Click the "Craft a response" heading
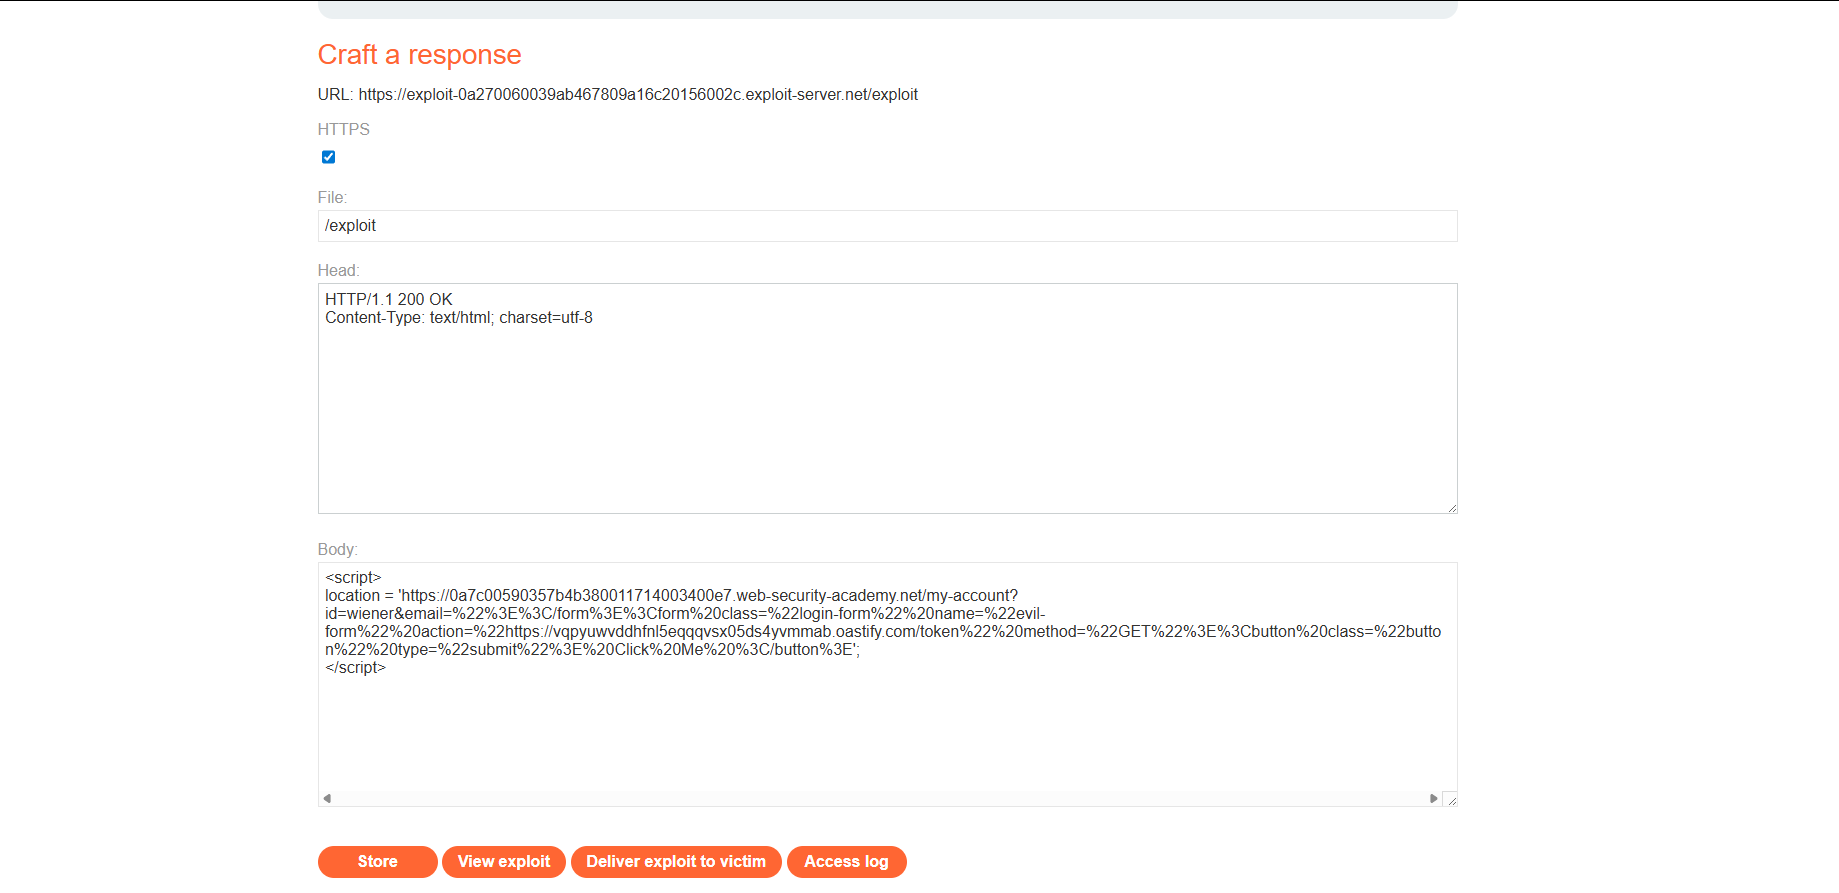This screenshot has width=1839, height=893. click(x=419, y=55)
